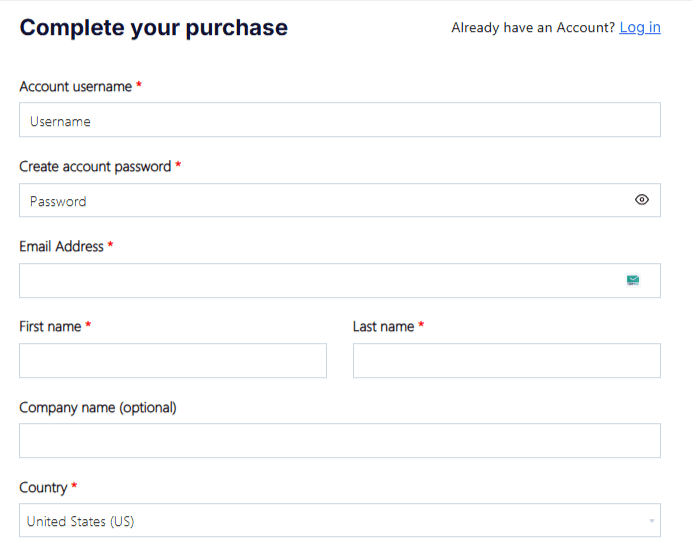Select the Last name input box
This screenshot has width=692, height=552.
click(x=506, y=361)
